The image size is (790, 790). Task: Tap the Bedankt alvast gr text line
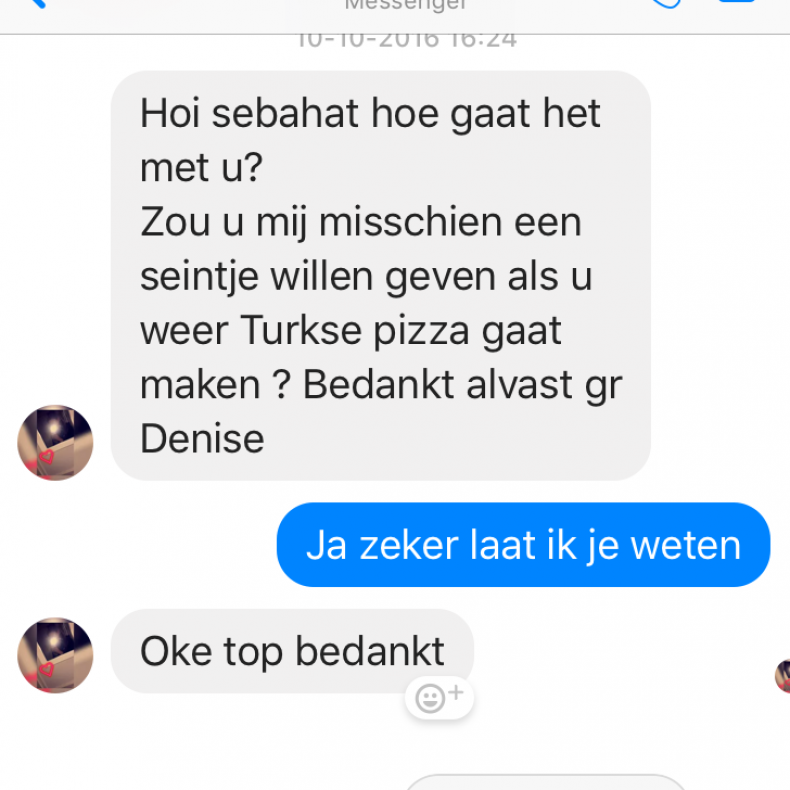click(x=463, y=385)
